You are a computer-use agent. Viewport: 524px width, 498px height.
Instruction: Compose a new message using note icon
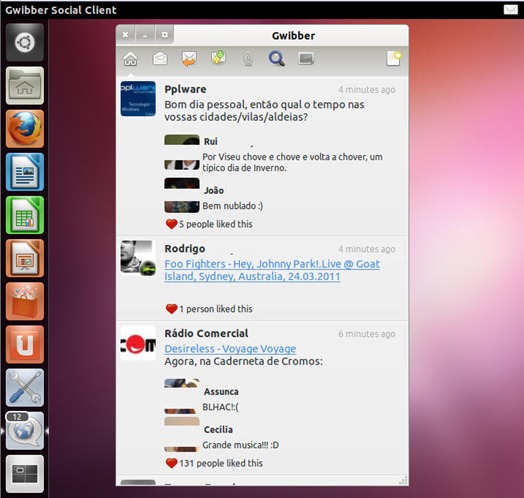(394, 58)
